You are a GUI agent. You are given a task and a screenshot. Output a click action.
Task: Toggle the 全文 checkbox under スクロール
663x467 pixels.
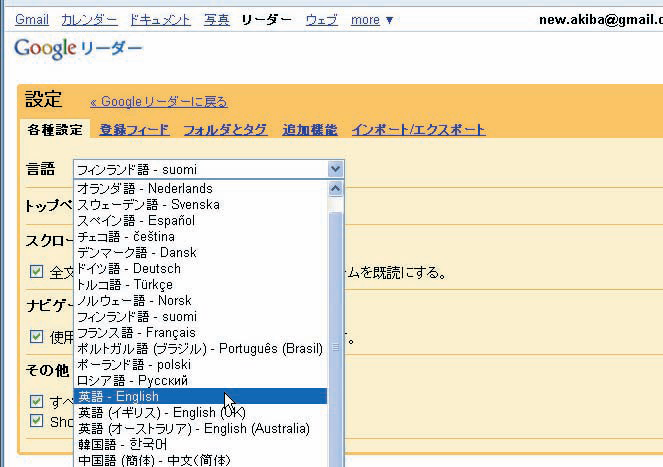[x=36, y=271]
